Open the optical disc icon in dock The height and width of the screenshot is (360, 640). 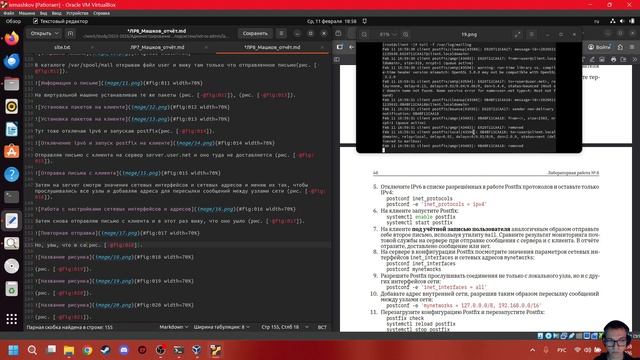click(11, 266)
